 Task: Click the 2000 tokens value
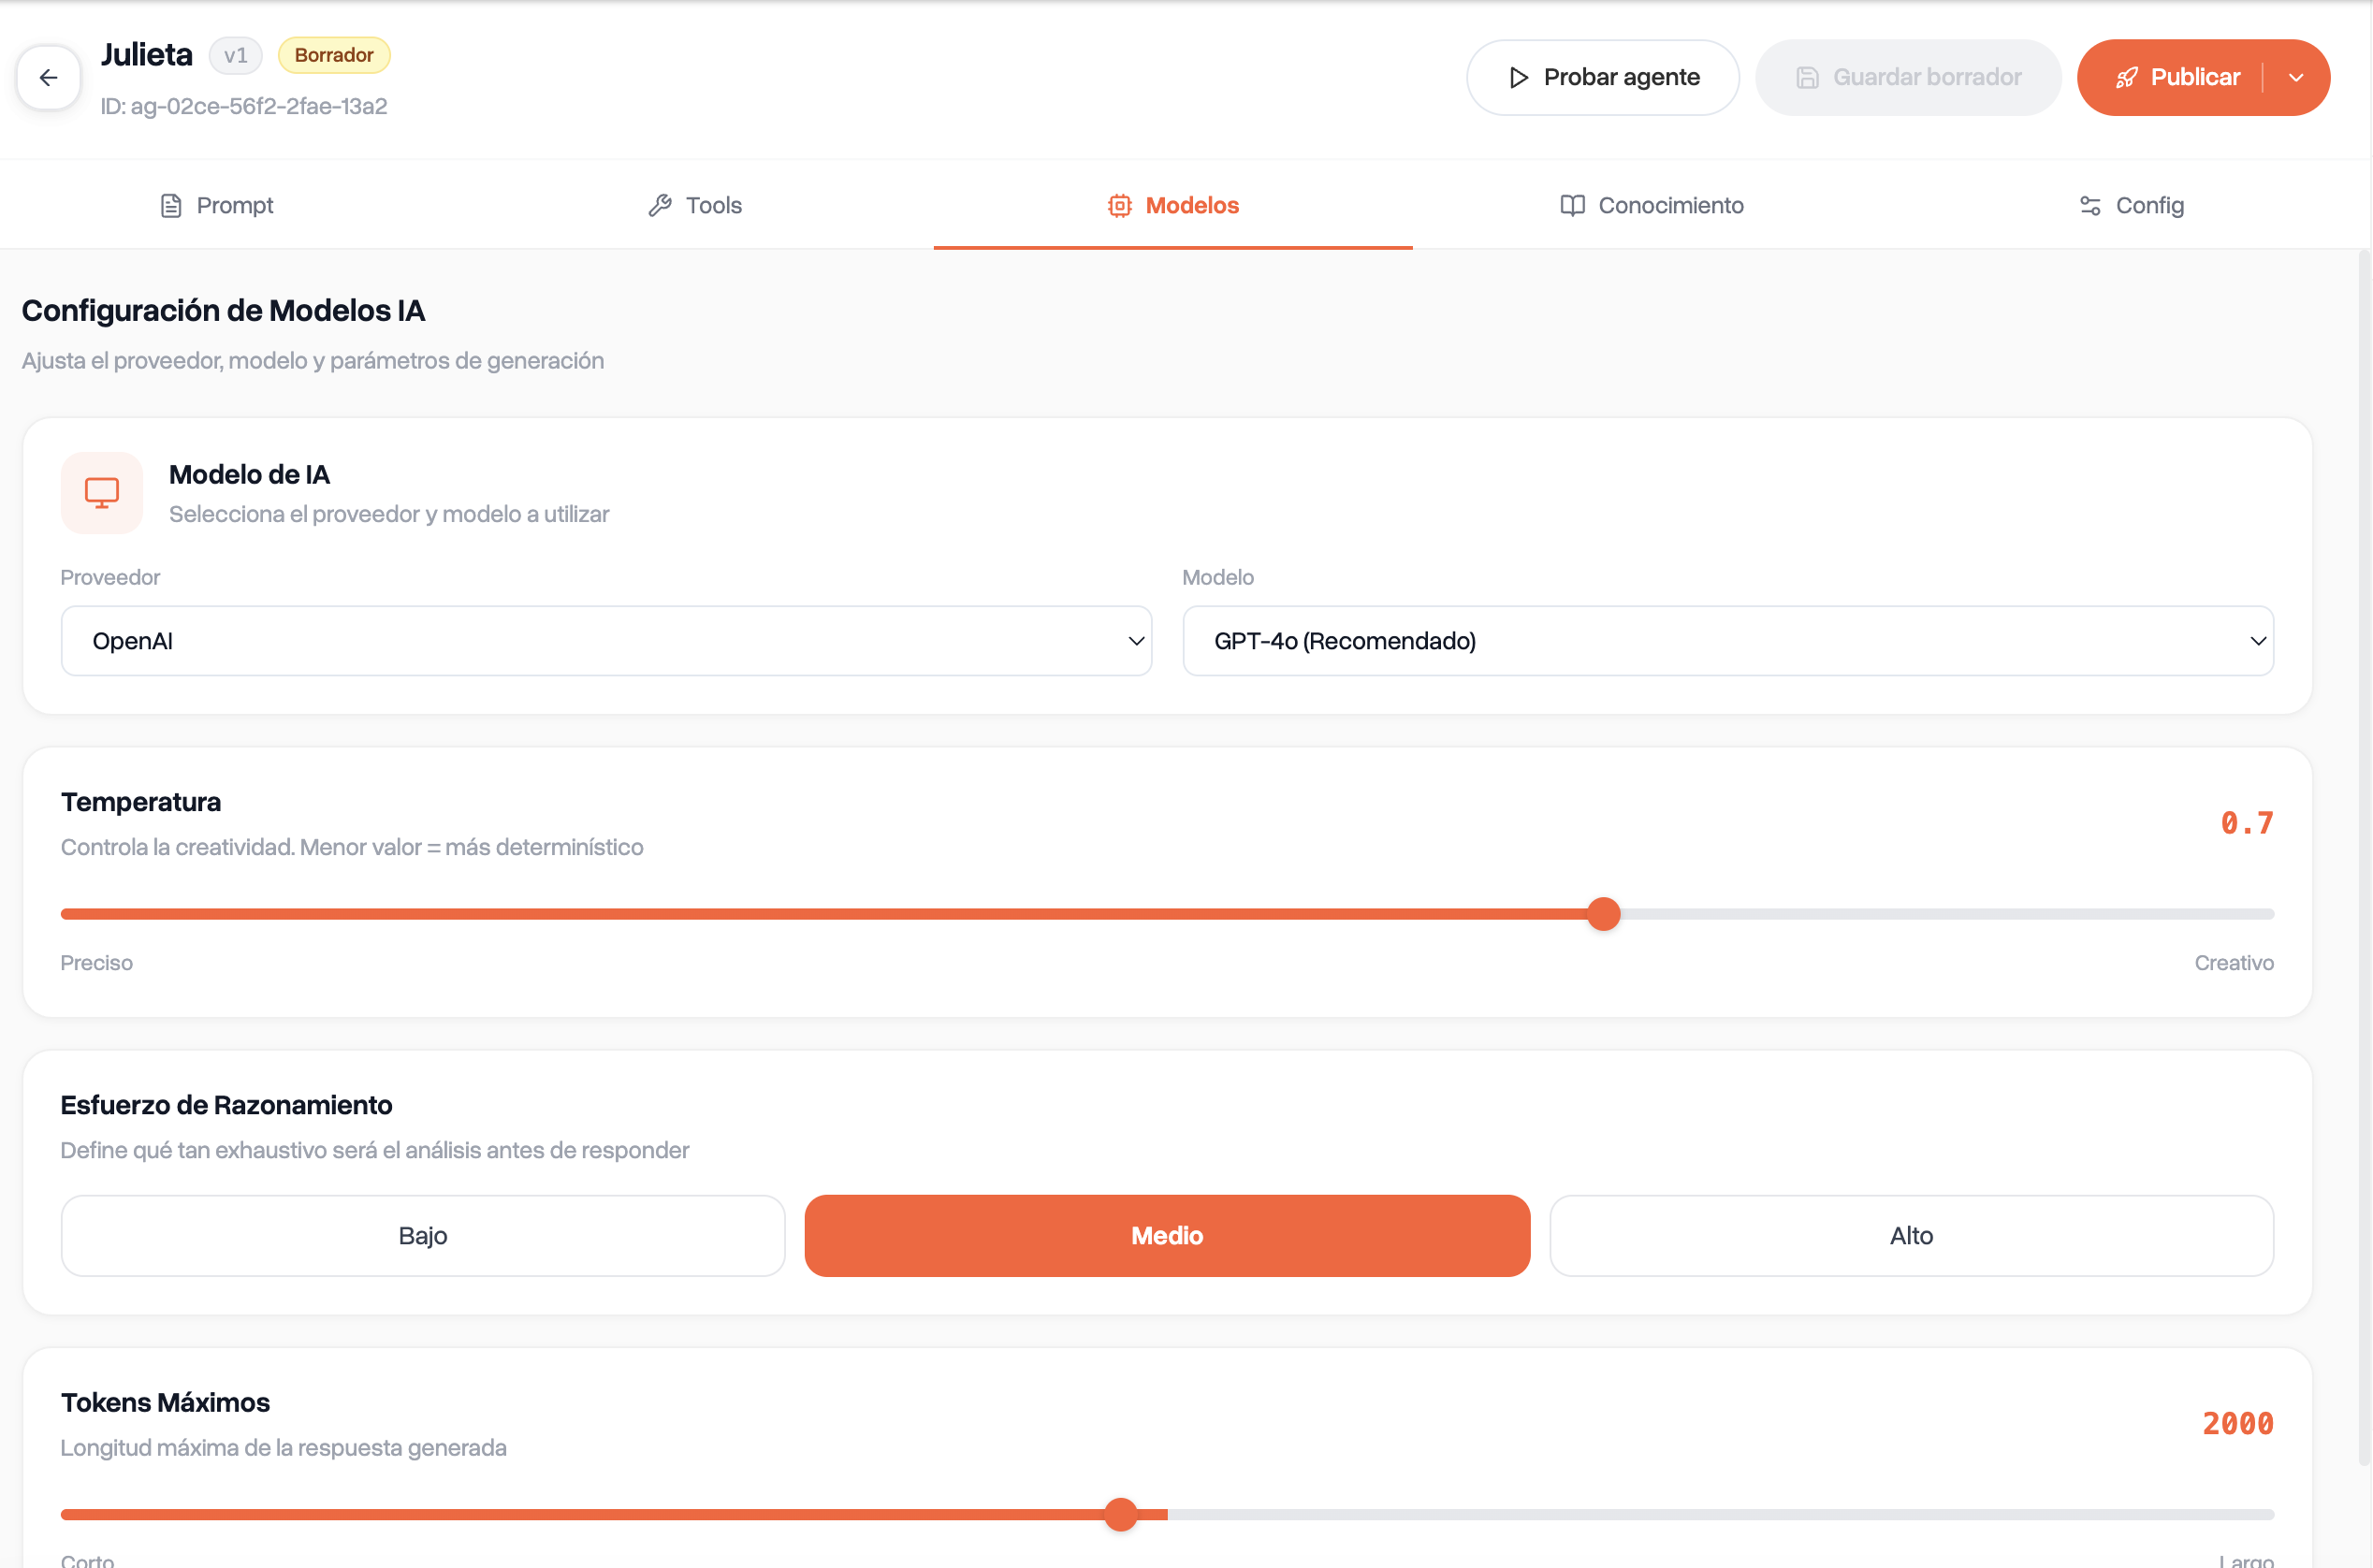click(x=2238, y=1423)
